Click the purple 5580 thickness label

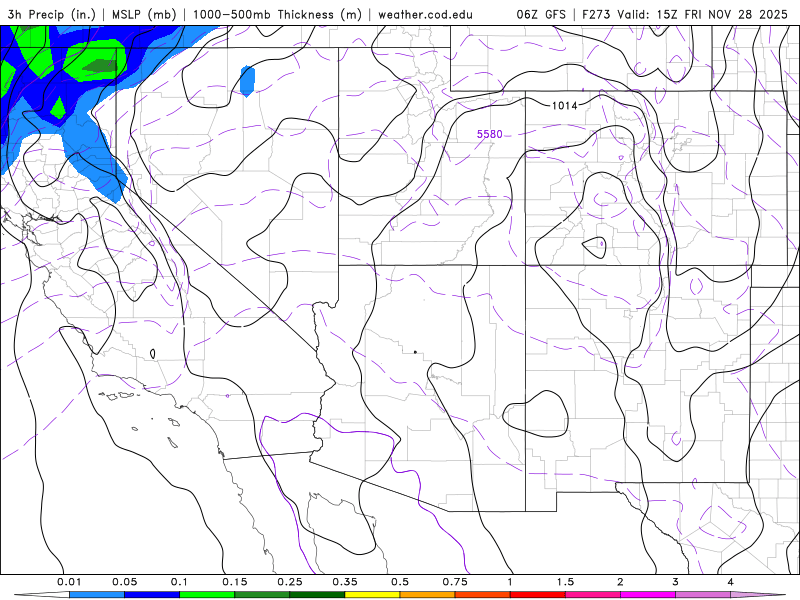(x=489, y=134)
